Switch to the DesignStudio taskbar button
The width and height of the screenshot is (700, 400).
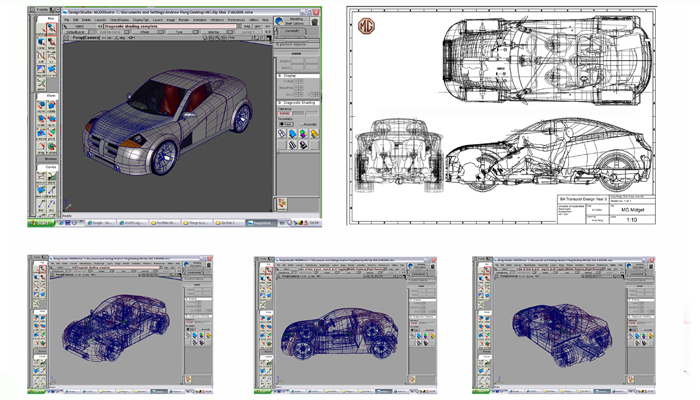click(x=261, y=222)
